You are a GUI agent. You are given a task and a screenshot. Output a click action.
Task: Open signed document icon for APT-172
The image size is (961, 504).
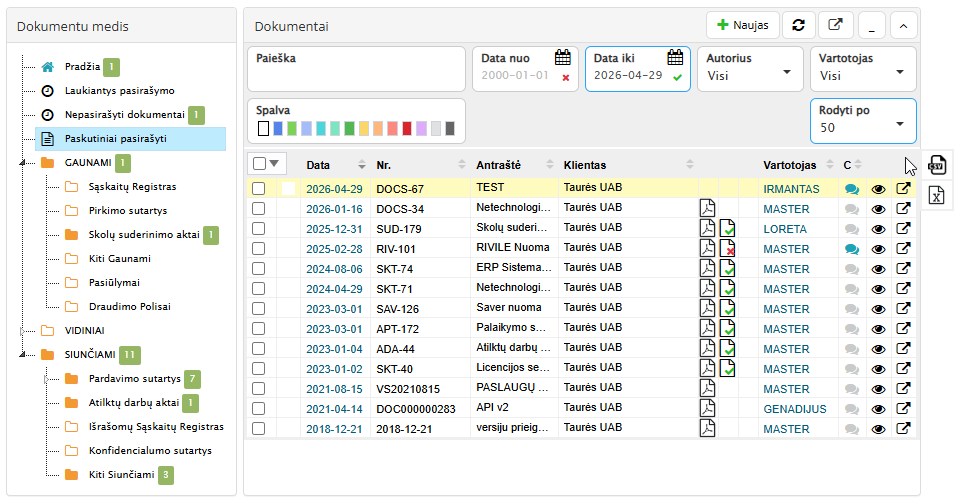[x=727, y=328]
